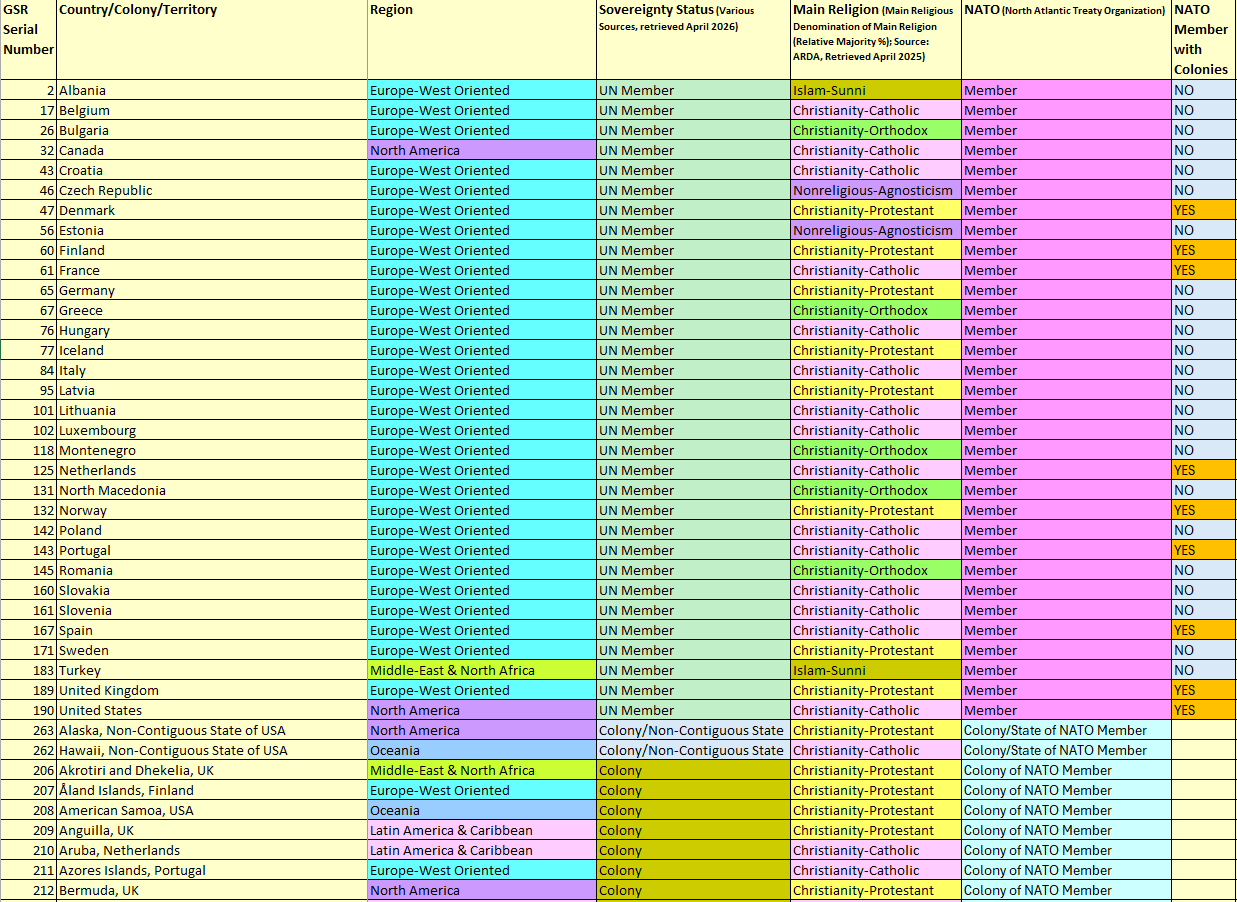Select the American Samoa, USA cell
Viewport: 1237px width, 902px height.
[x=212, y=810]
